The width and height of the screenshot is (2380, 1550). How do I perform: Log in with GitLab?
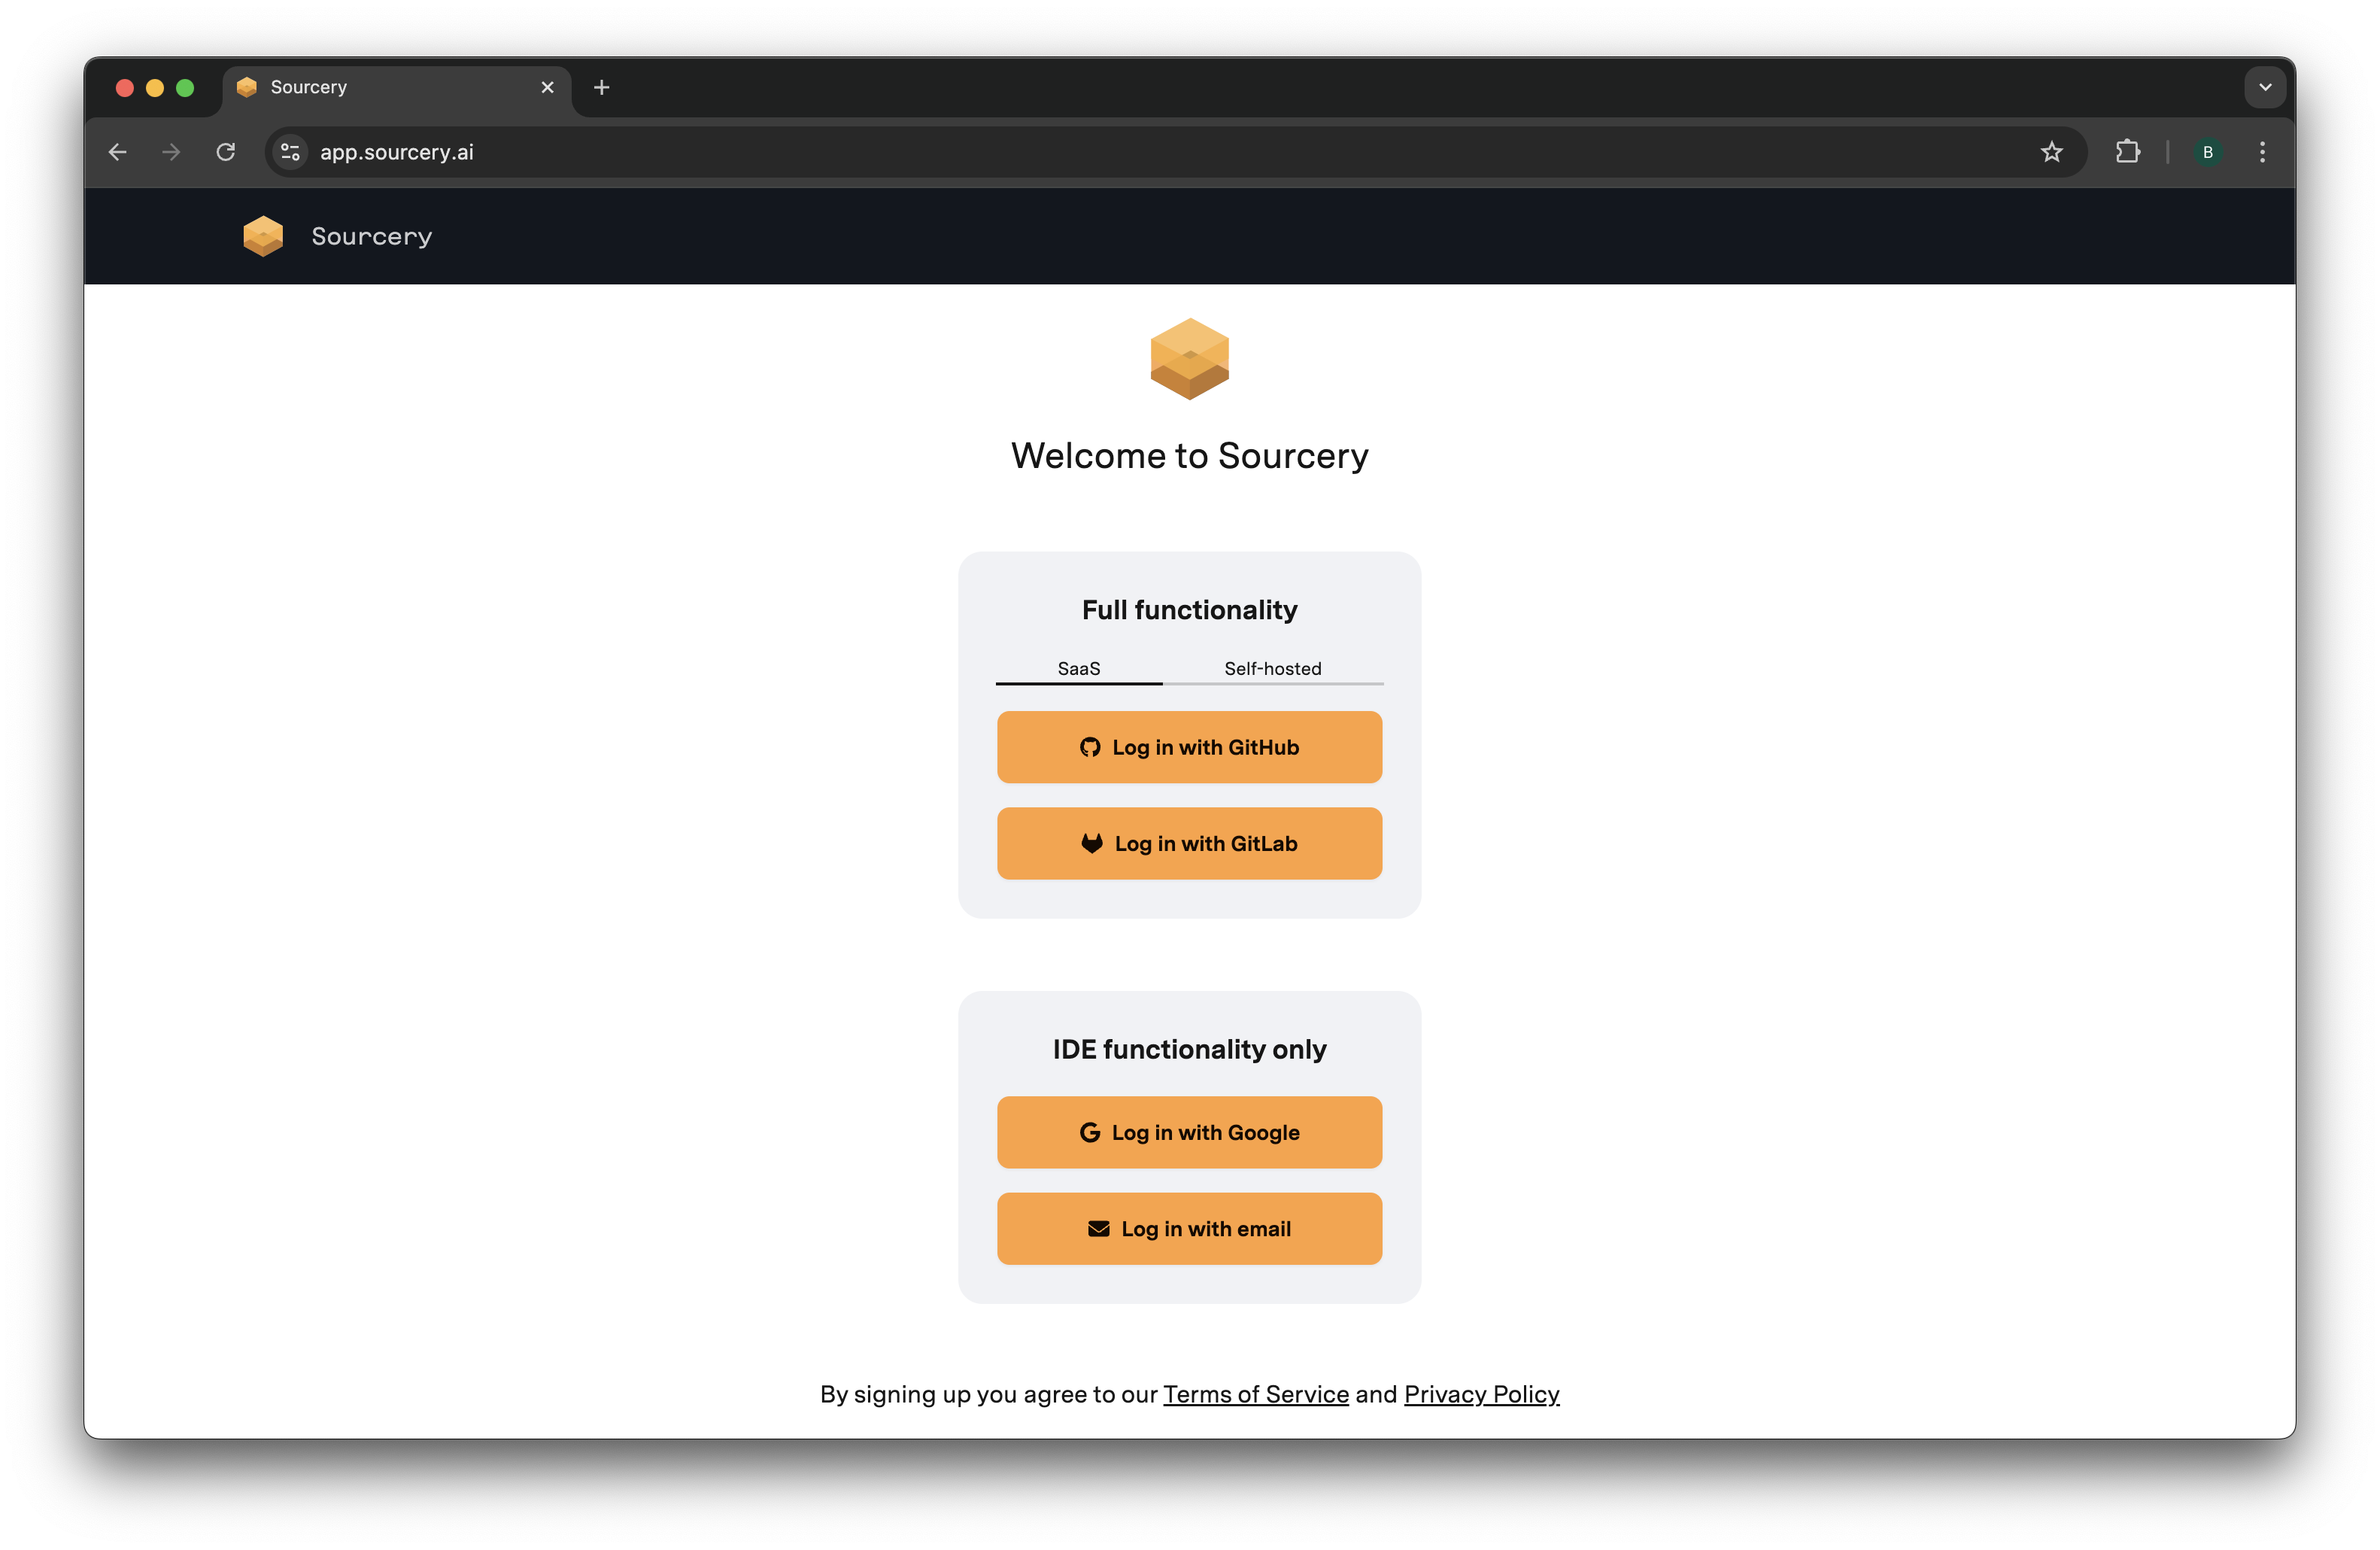(1189, 843)
